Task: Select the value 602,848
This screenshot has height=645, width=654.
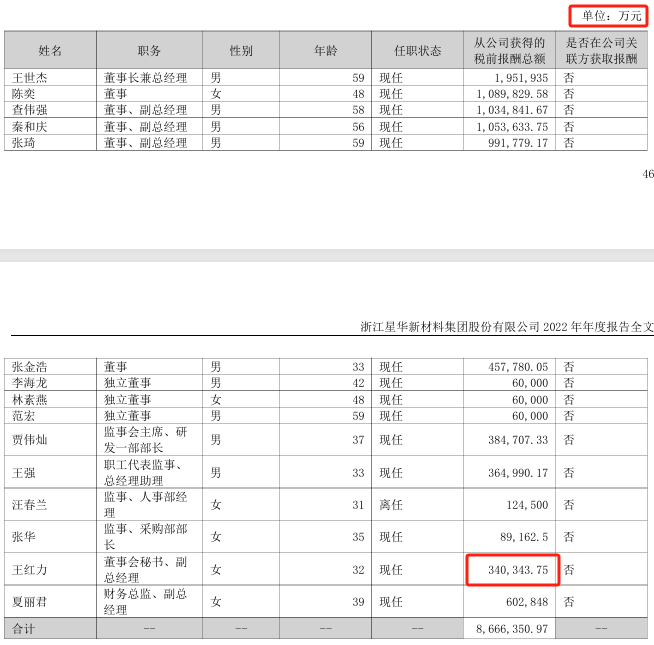Action: [x=527, y=602]
